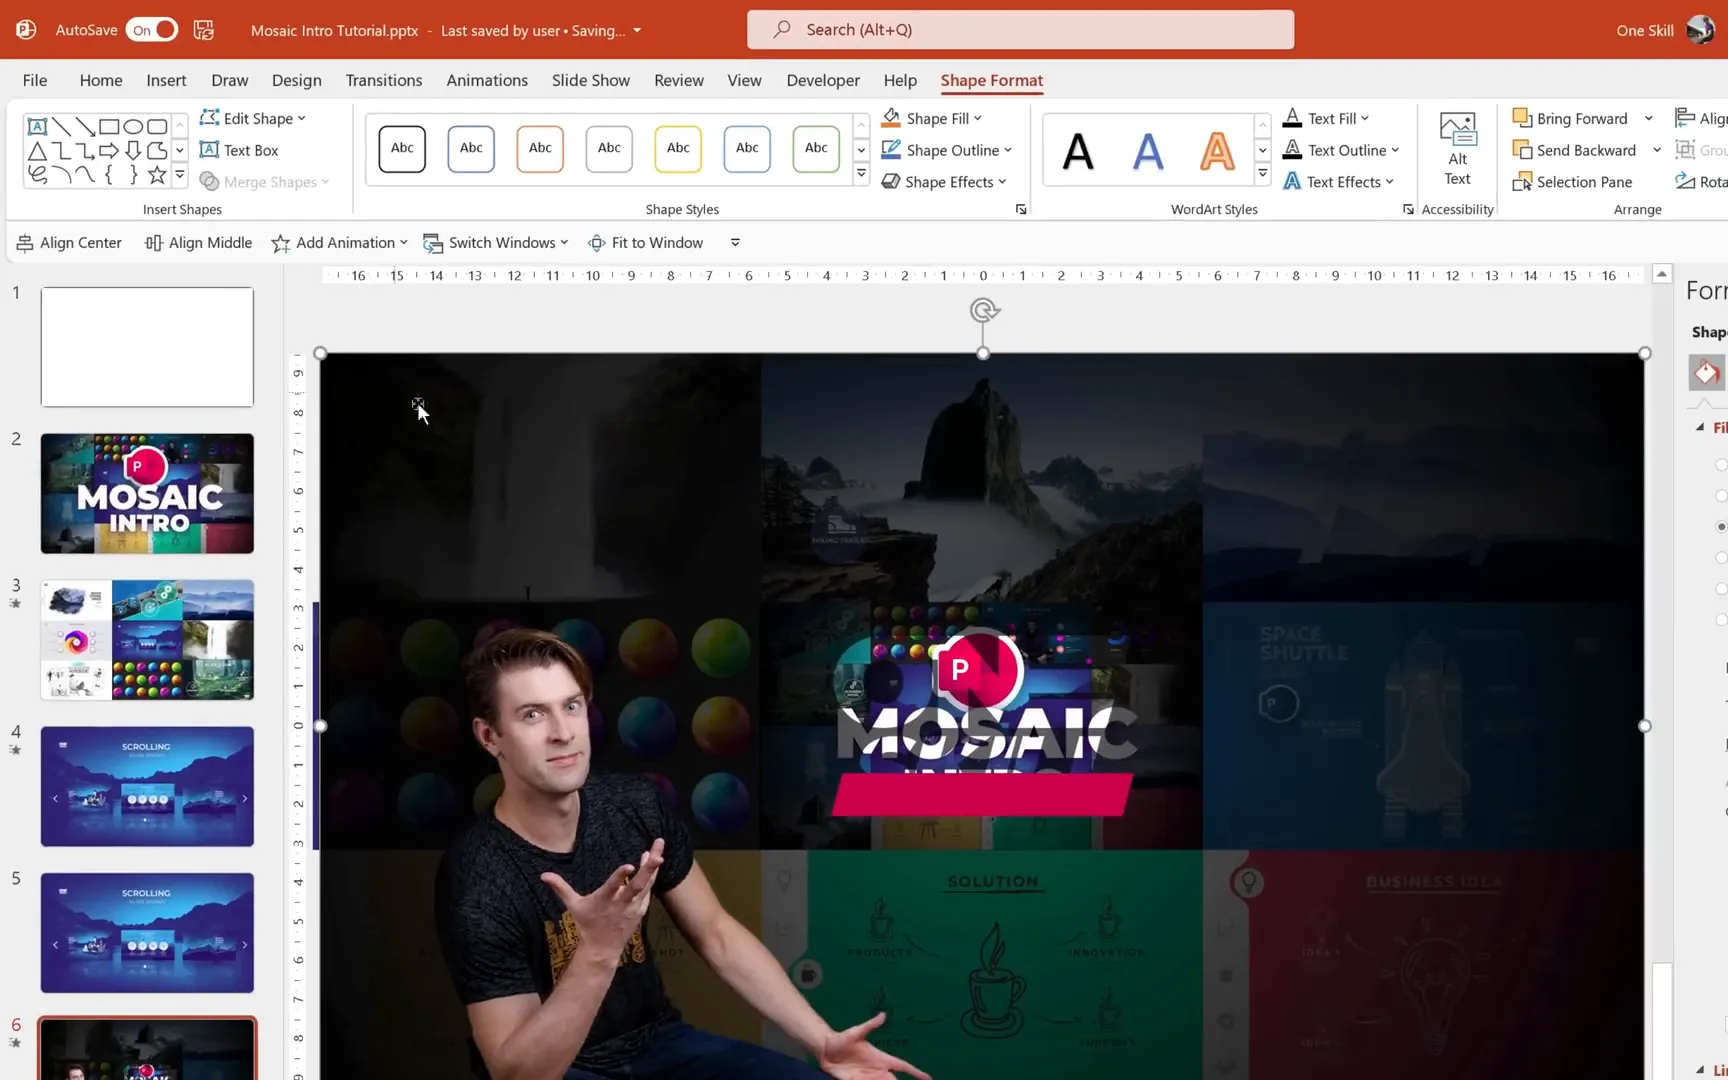Open the Text Fill dropdown
The width and height of the screenshot is (1728, 1080).
(x=1326, y=118)
